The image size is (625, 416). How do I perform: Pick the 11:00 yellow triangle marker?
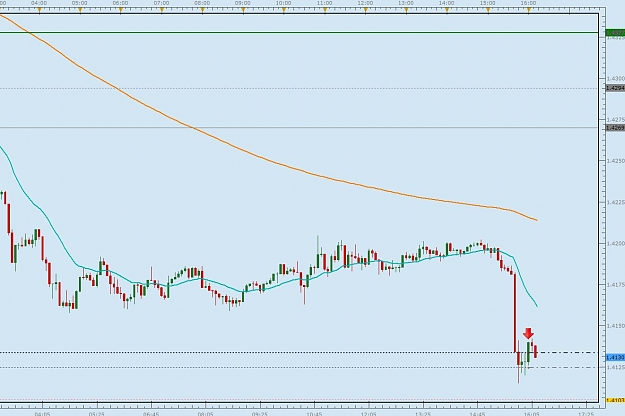point(325,11)
